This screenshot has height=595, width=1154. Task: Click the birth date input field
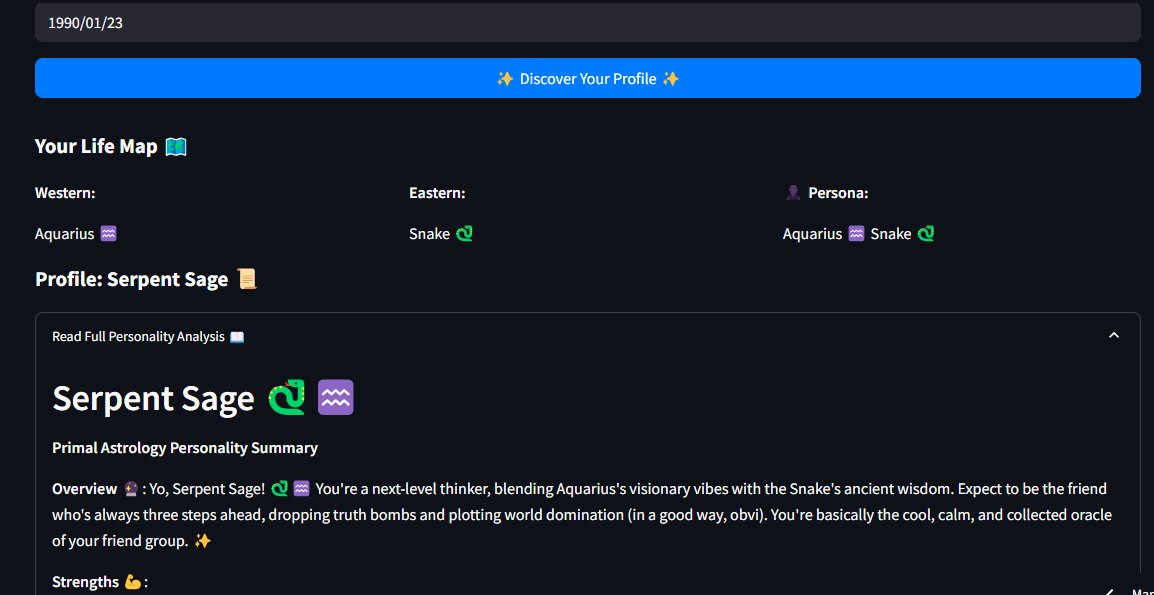click(587, 22)
